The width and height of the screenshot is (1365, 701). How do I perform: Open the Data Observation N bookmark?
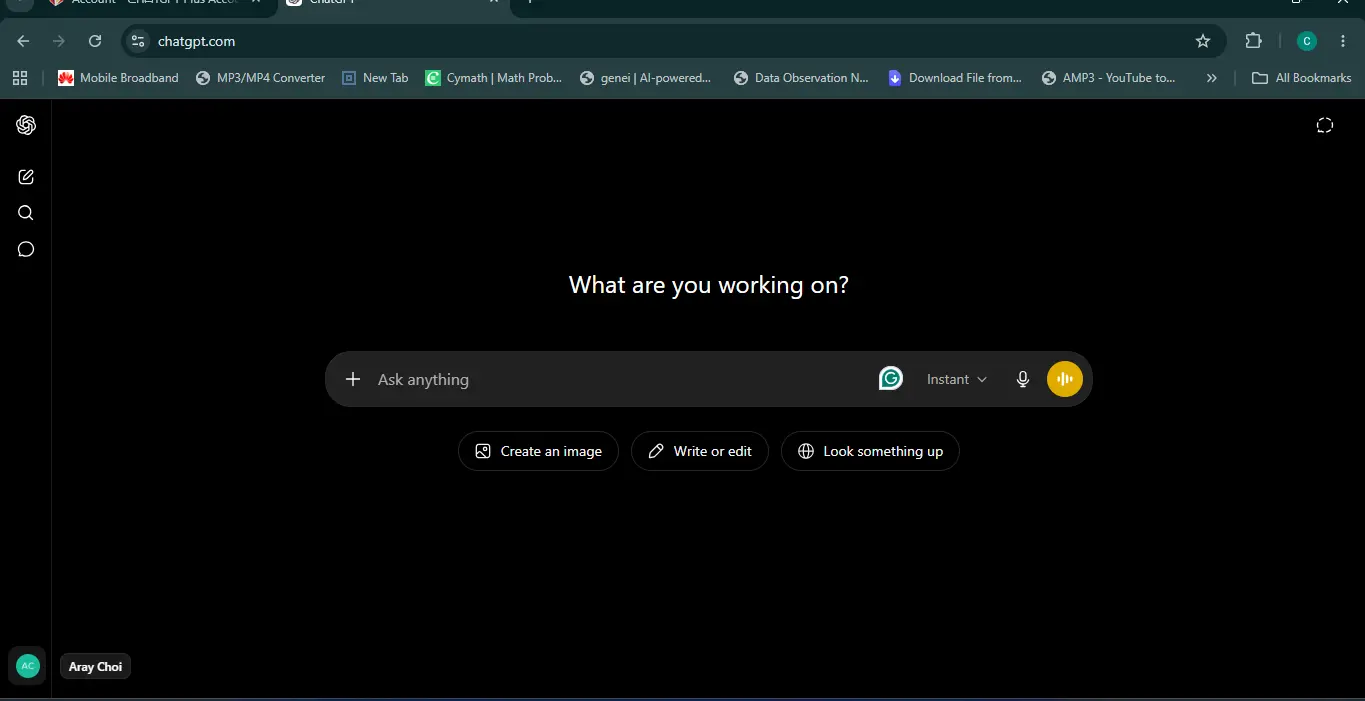801,77
